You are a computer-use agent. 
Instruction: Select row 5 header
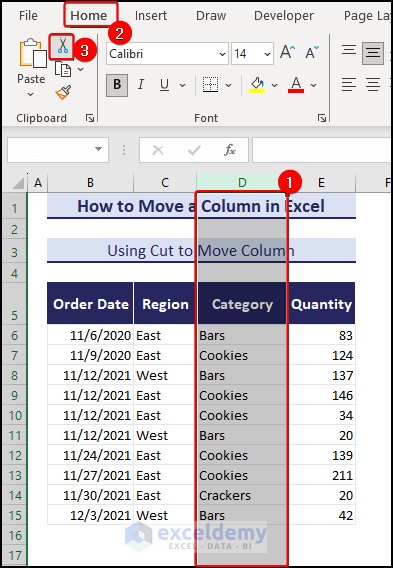[x=14, y=304]
